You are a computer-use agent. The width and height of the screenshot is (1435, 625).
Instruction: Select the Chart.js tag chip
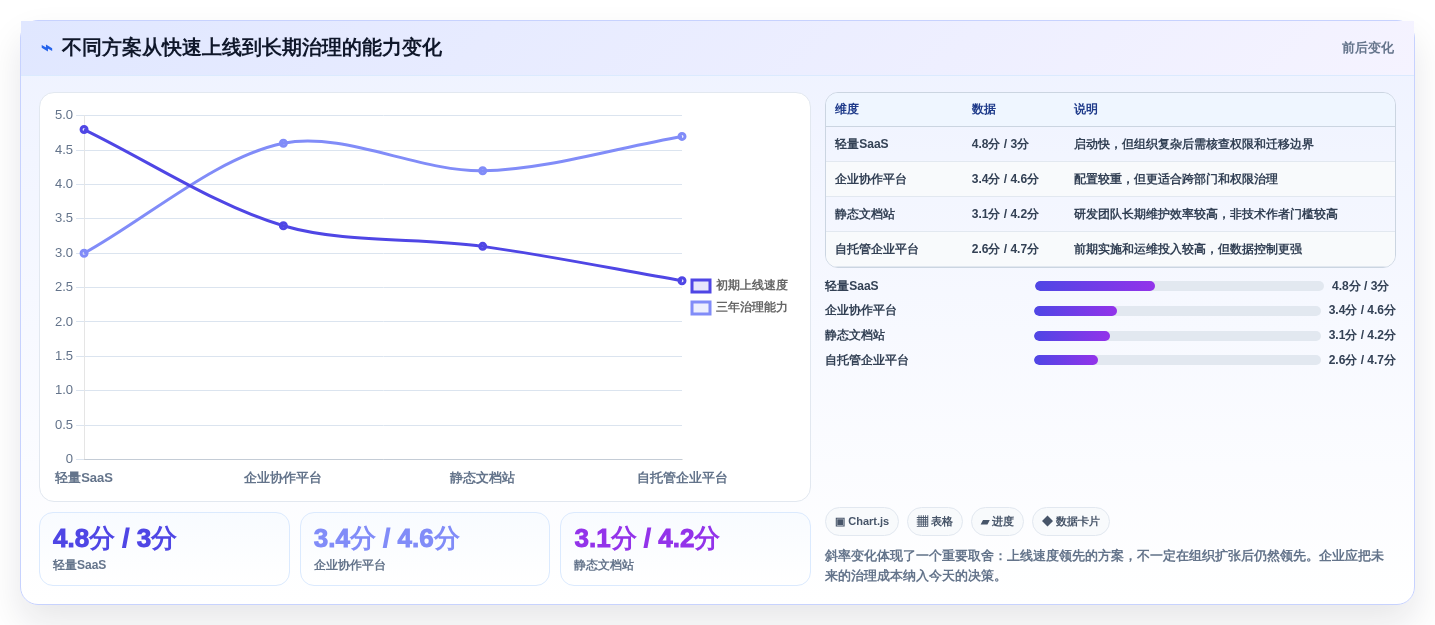[862, 522]
